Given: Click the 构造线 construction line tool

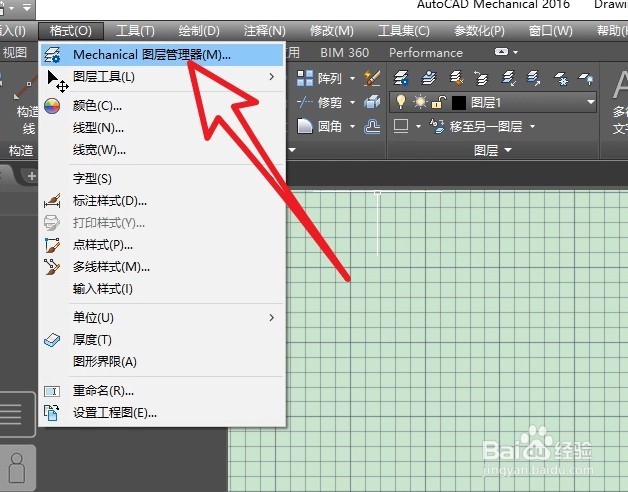Looking at the screenshot, I should click(25, 105).
